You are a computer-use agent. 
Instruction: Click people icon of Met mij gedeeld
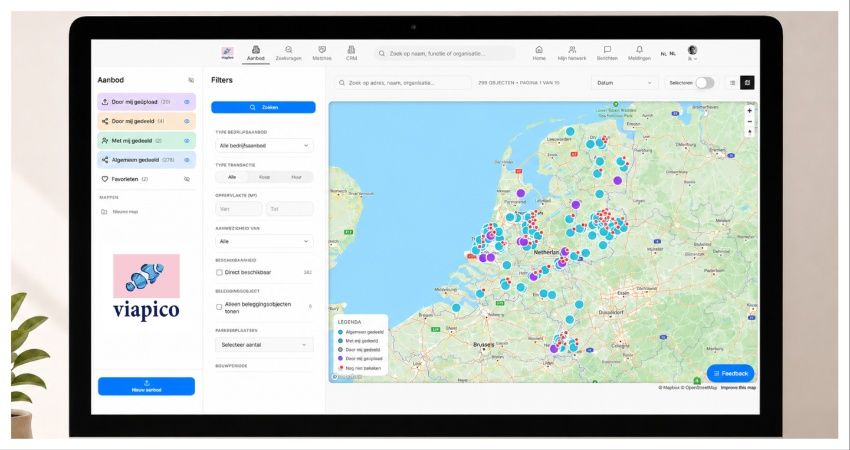pos(105,141)
